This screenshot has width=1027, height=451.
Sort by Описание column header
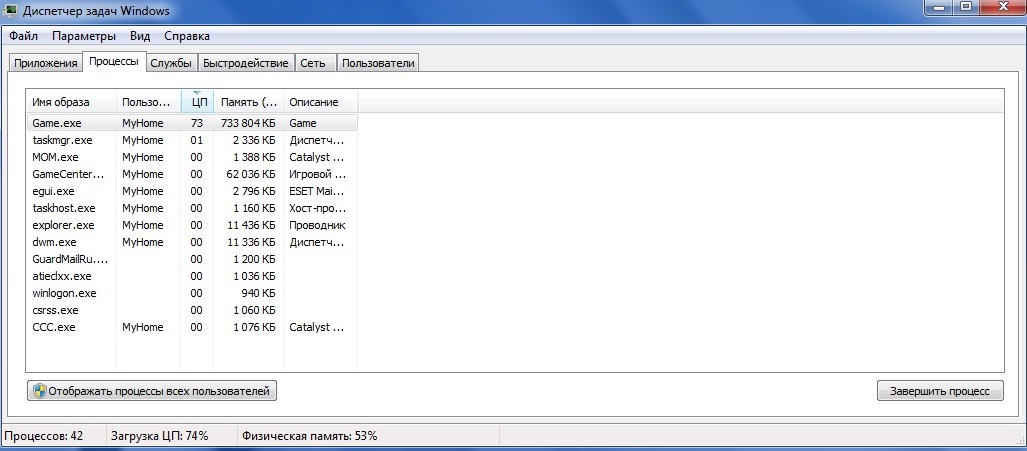[x=320, y=102]
